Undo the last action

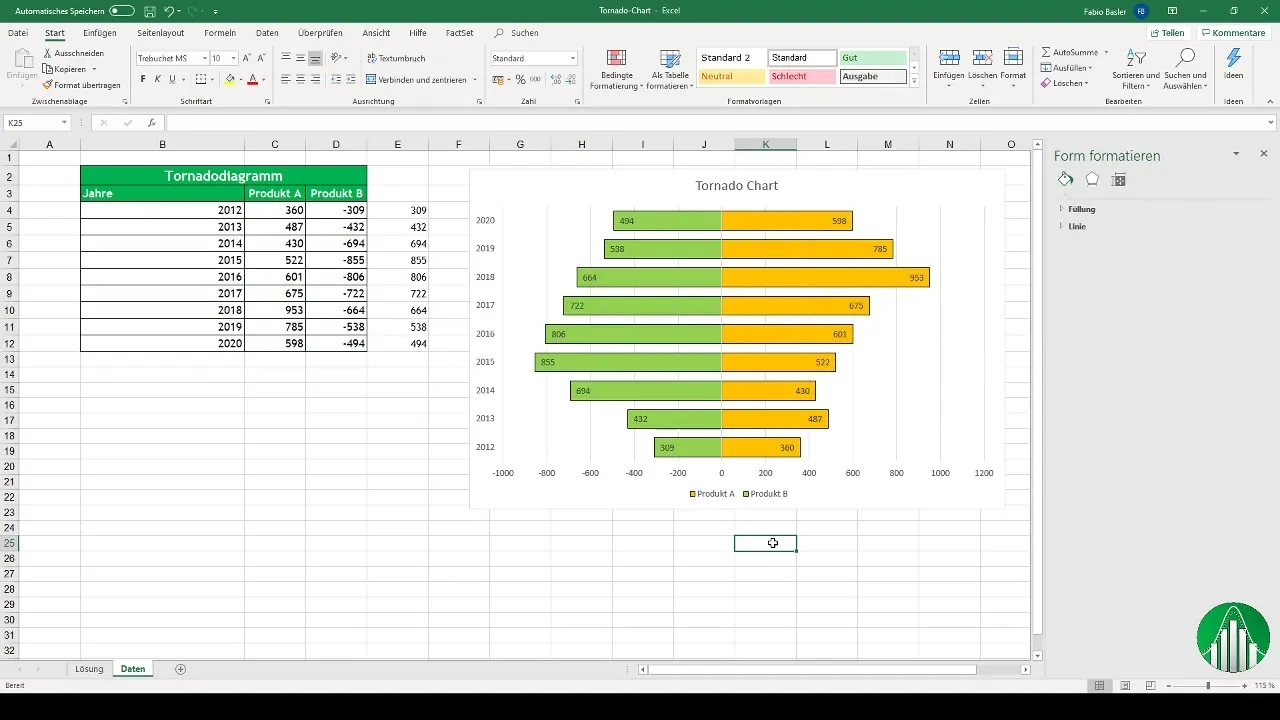169,10
